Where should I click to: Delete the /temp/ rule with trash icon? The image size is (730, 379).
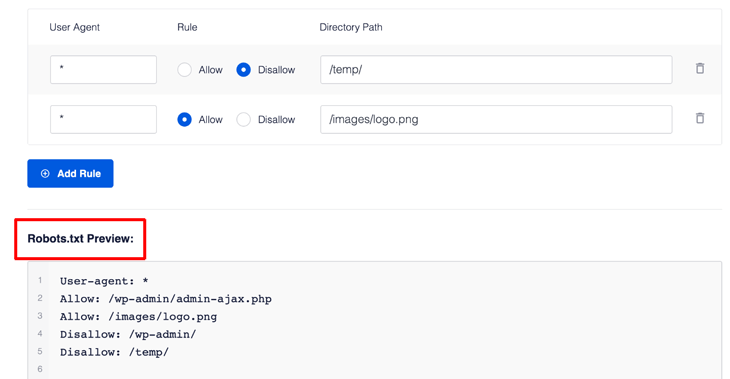coord(700,68)
